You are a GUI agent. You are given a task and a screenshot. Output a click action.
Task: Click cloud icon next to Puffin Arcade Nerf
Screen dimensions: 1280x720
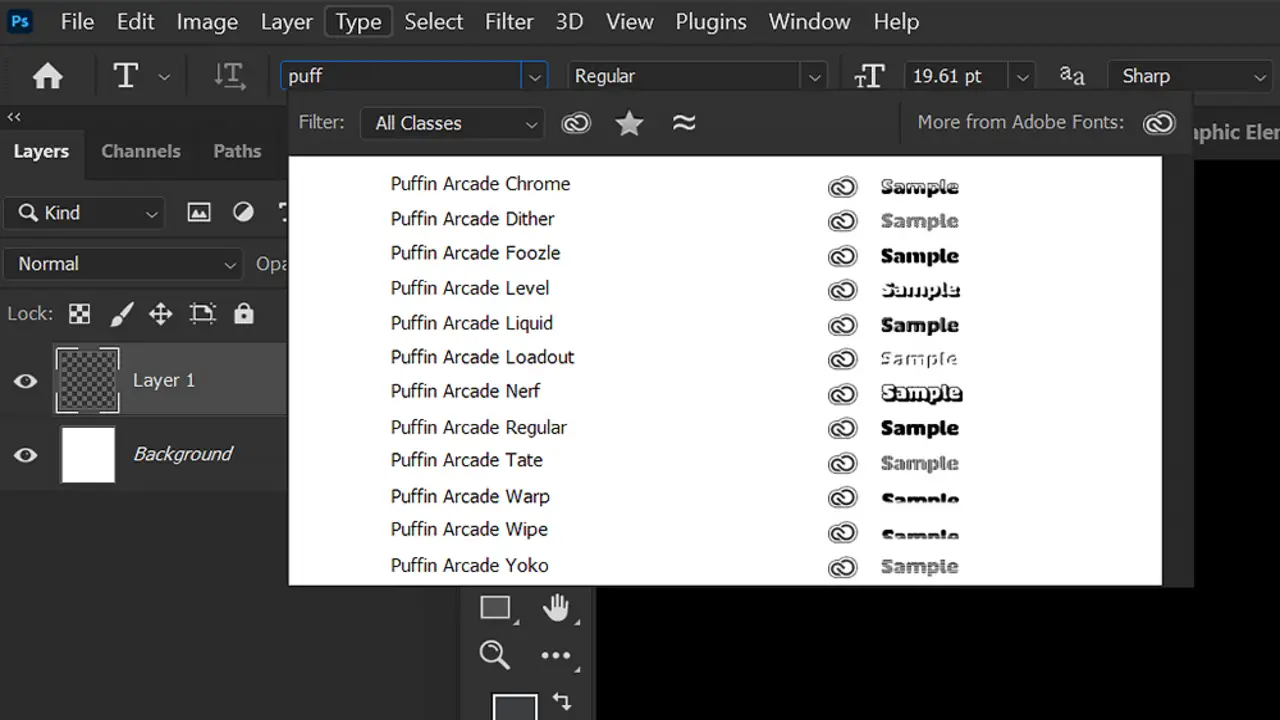tap(843, 393)
